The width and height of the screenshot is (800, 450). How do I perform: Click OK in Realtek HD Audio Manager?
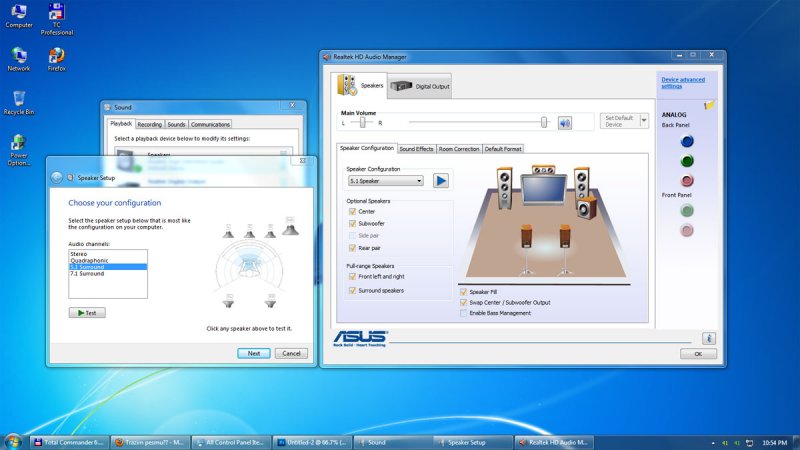click(698, 354)
